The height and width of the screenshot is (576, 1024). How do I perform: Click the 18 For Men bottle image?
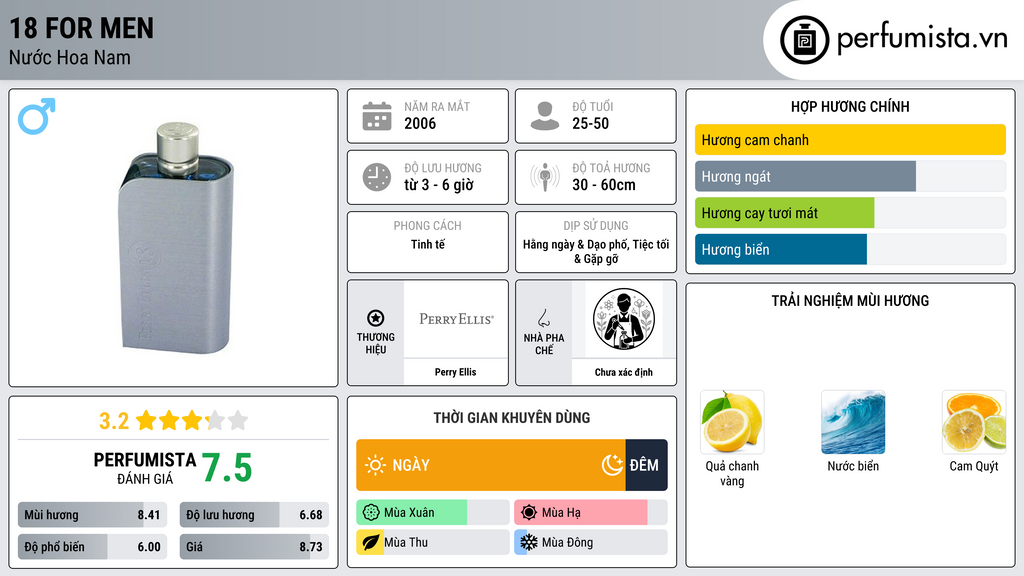(176, 238)
